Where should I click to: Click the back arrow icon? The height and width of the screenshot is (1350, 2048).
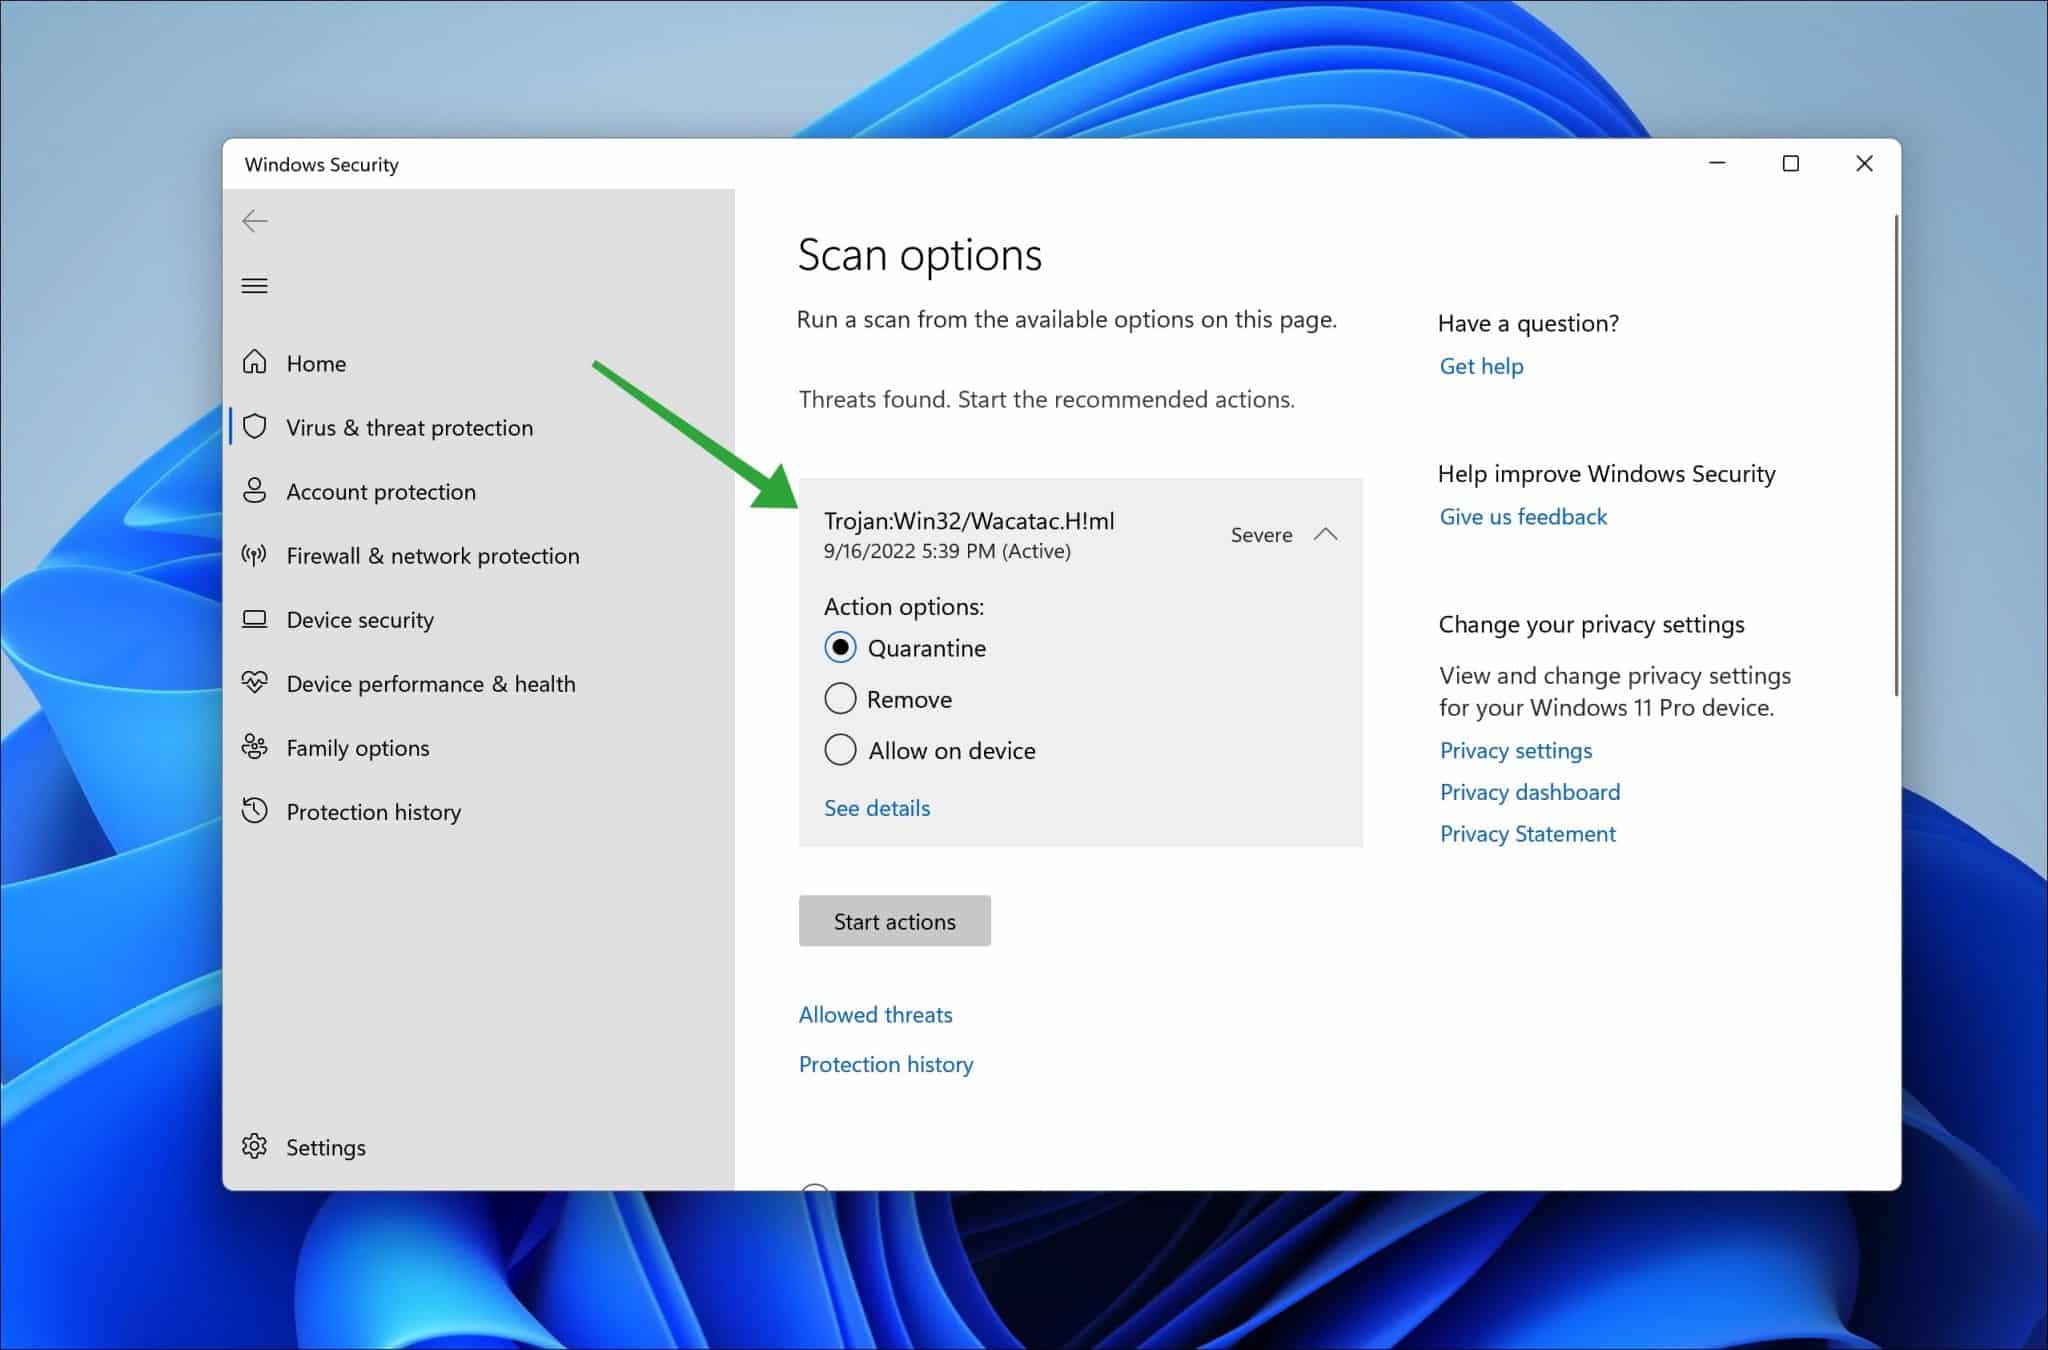point(255,221)
